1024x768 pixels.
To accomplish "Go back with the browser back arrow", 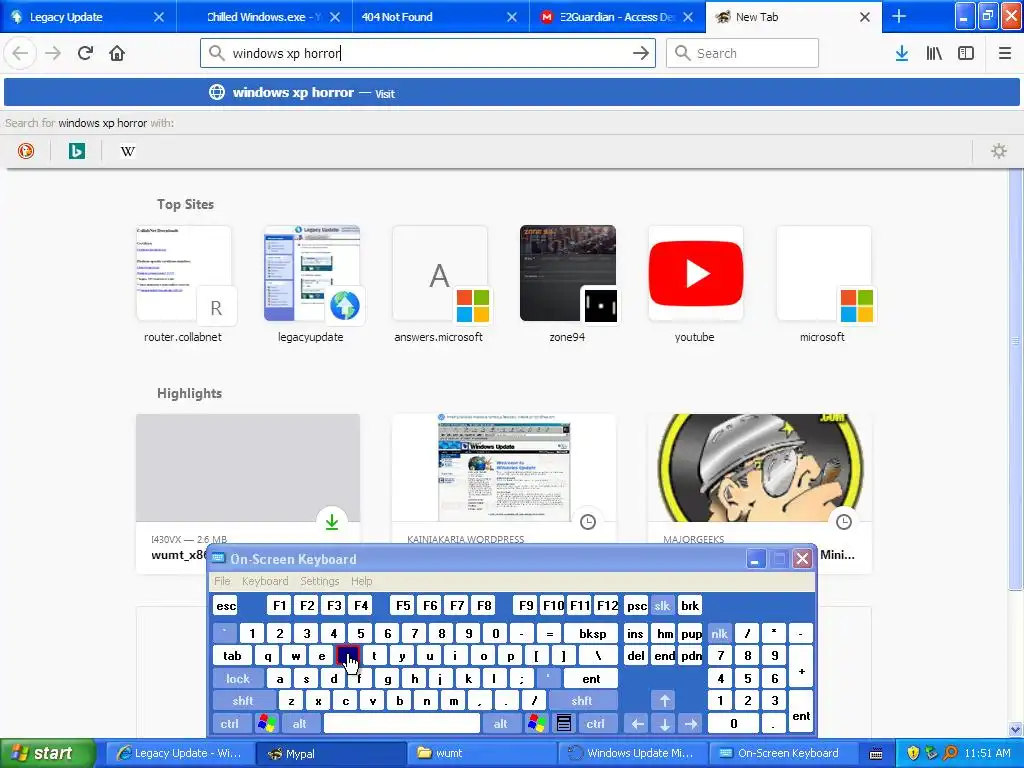I will pyautogui.click(x=20, y=53).
